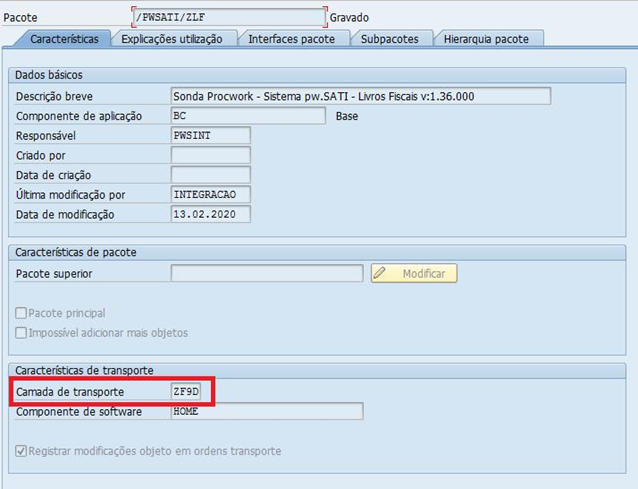Toggle Registrar modificações objeto em ordens transporte
This screenshot has height=489, width=638.
pos(21,451)
